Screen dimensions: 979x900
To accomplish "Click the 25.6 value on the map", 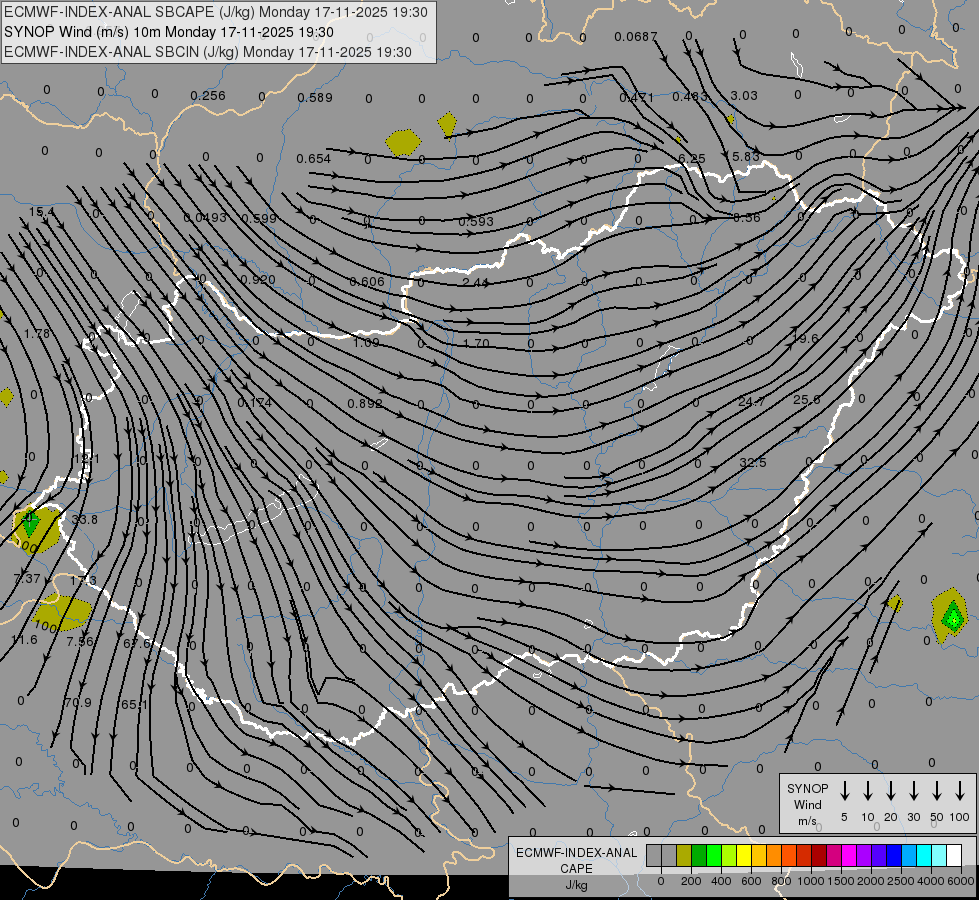I will [x=806, y=400].
